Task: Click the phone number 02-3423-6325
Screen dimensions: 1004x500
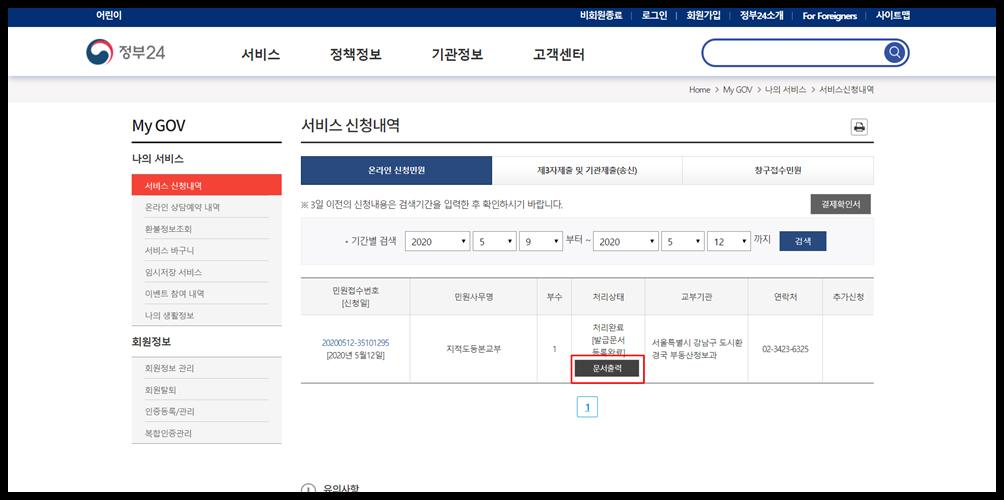Action: click(785, 349)
